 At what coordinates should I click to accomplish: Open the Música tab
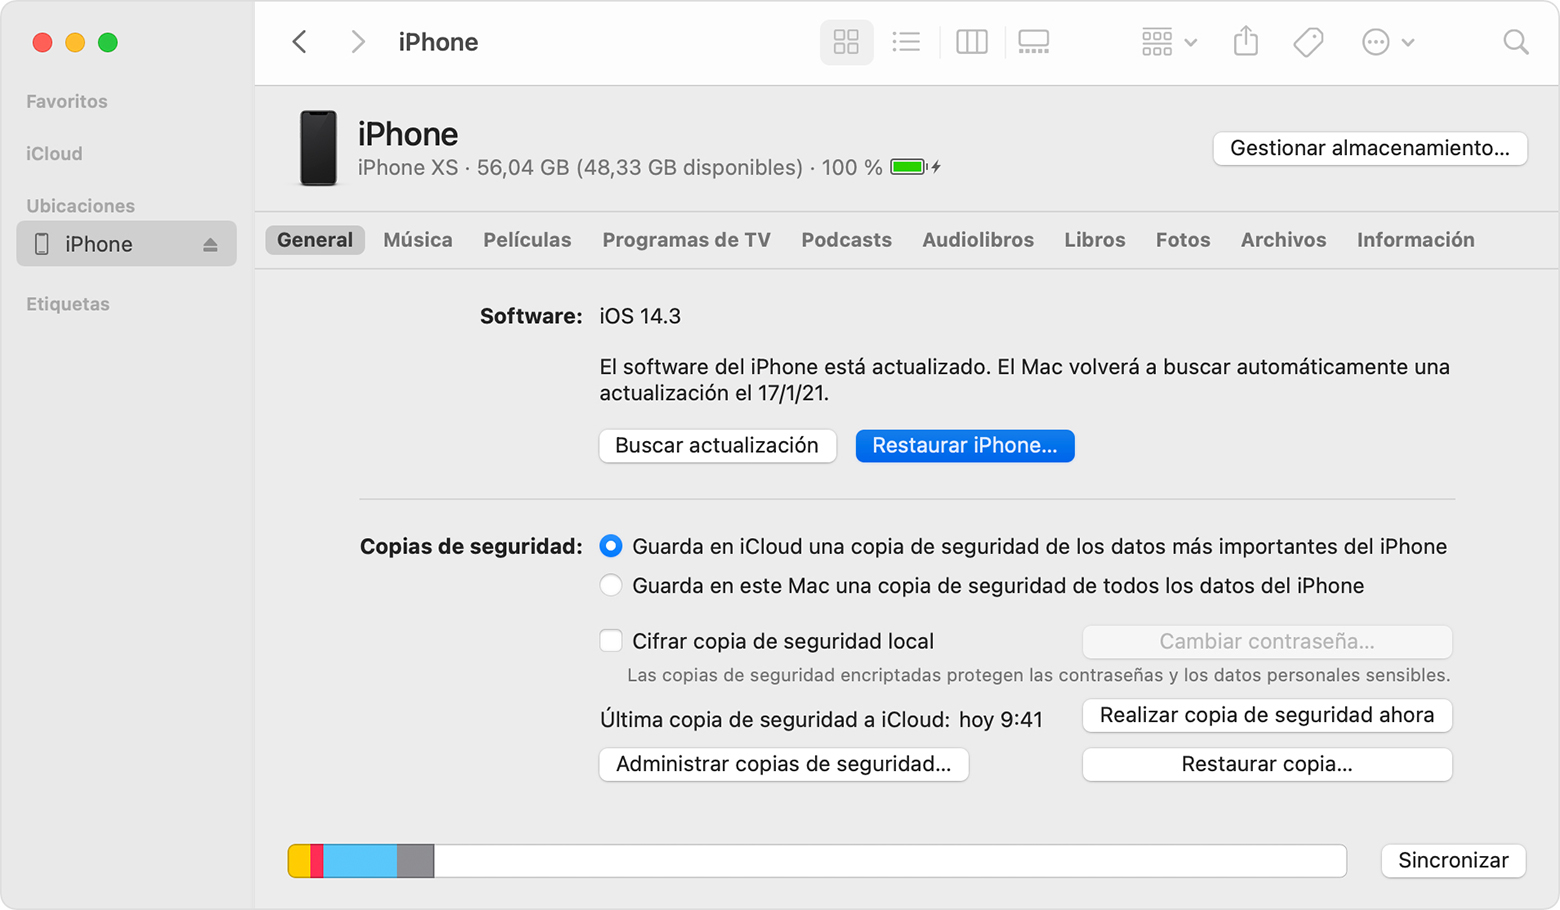418,240
